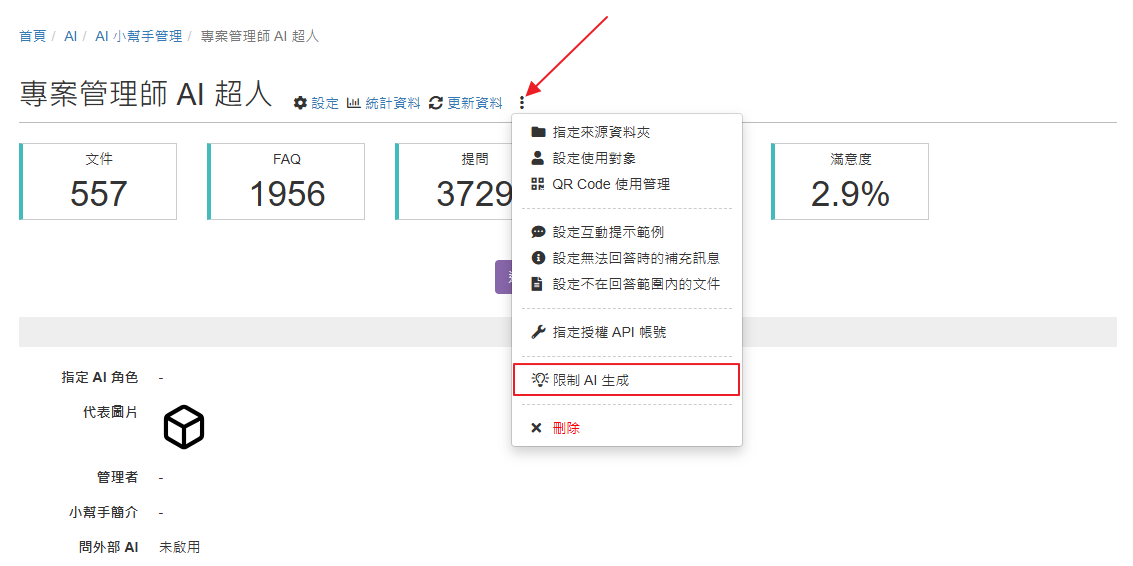The height and width of the screenshot is (566, 1133).
Task: Click the cube 代表圖片 thumbnail
Action: click(184, 427)
